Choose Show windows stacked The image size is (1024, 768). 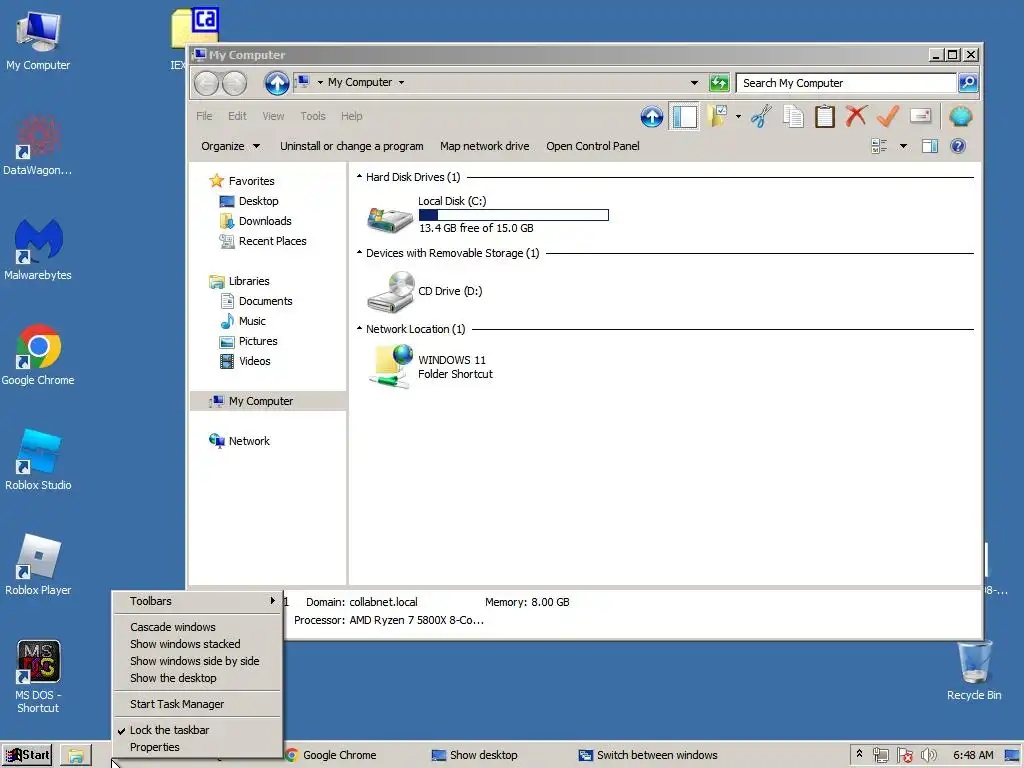click(x=197, y=644)
